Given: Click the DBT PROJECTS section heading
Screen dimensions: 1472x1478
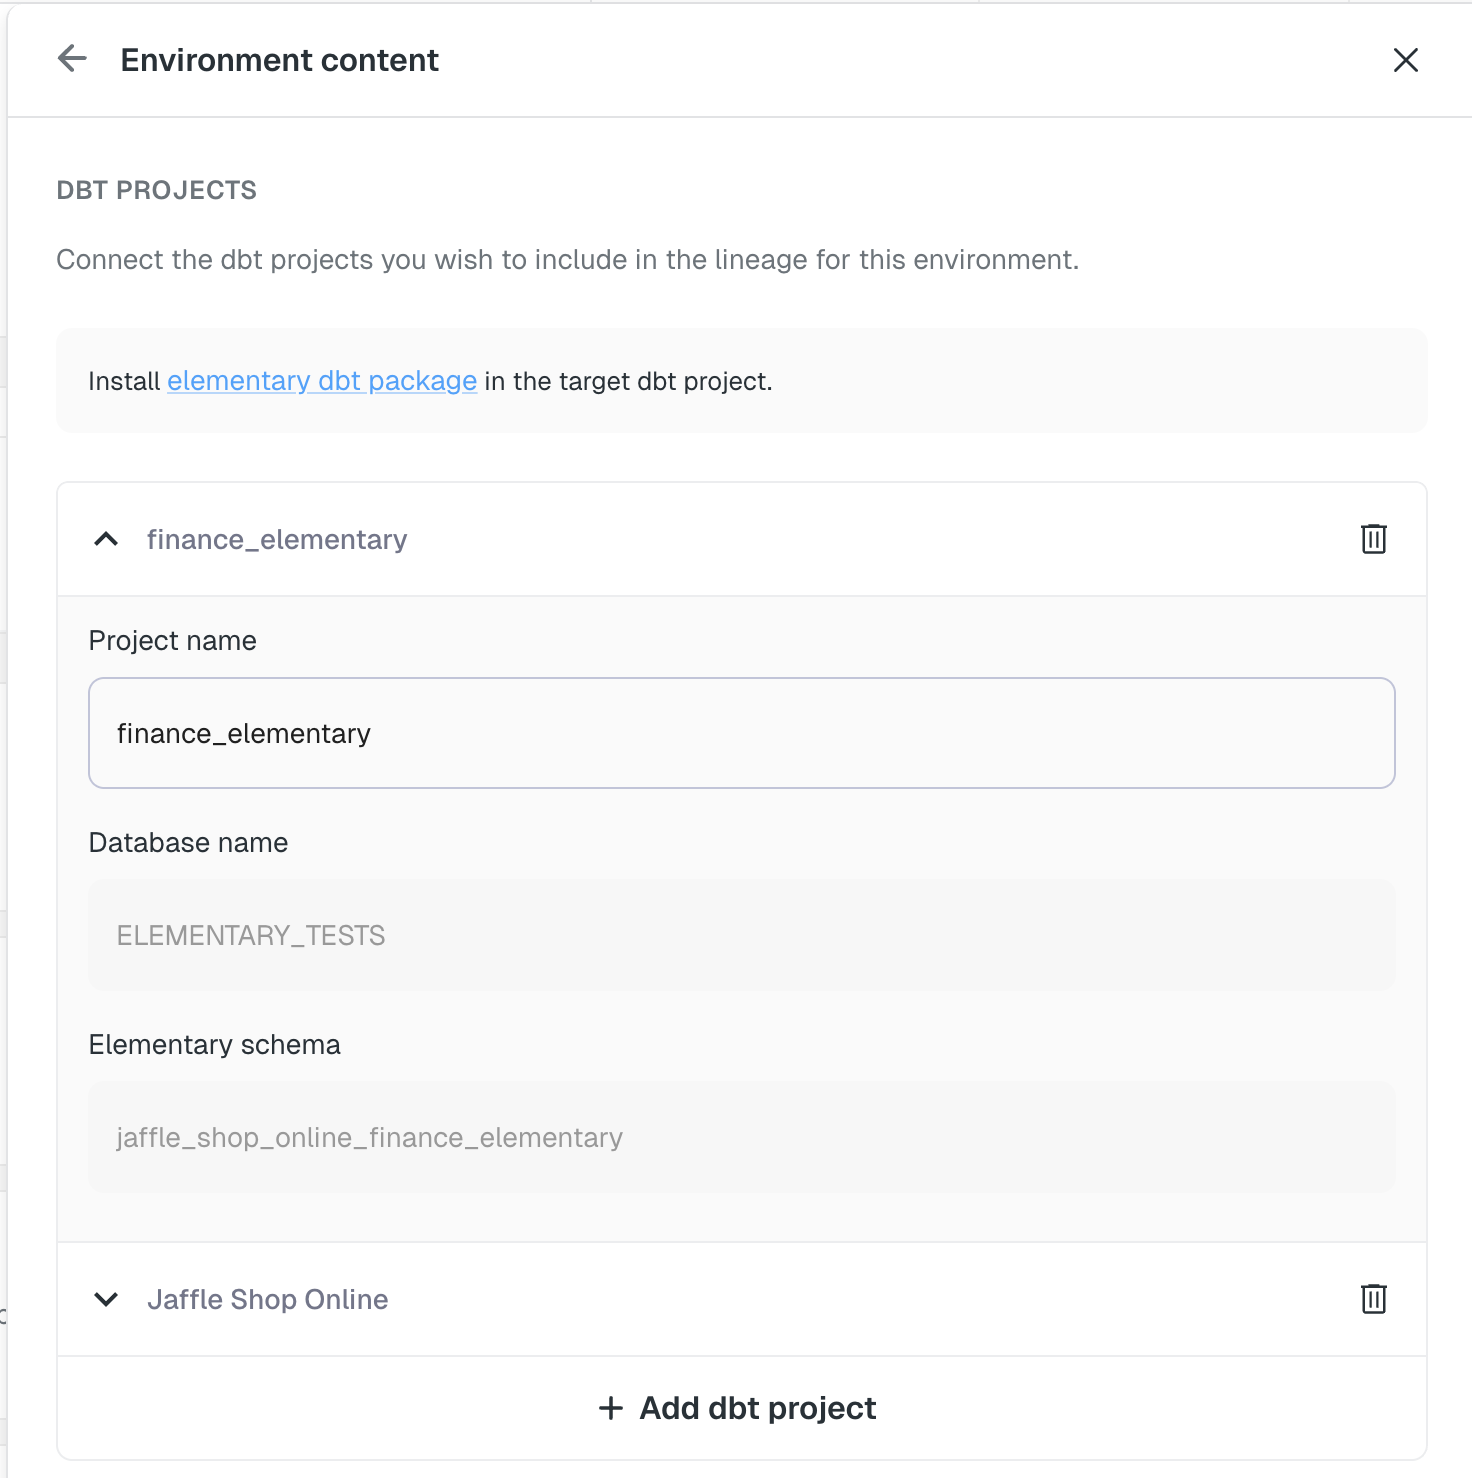Looking at the screenshot, I should coord(157,190).
